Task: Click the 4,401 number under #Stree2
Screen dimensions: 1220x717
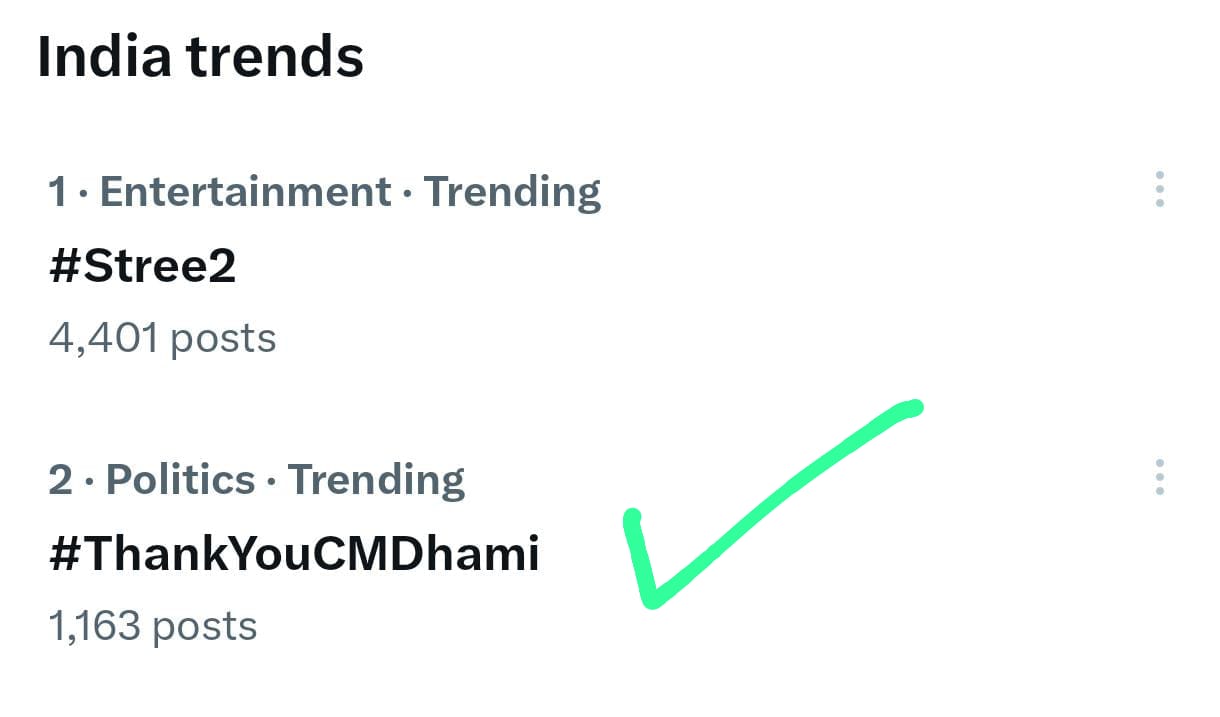Action: click(103, 338)
